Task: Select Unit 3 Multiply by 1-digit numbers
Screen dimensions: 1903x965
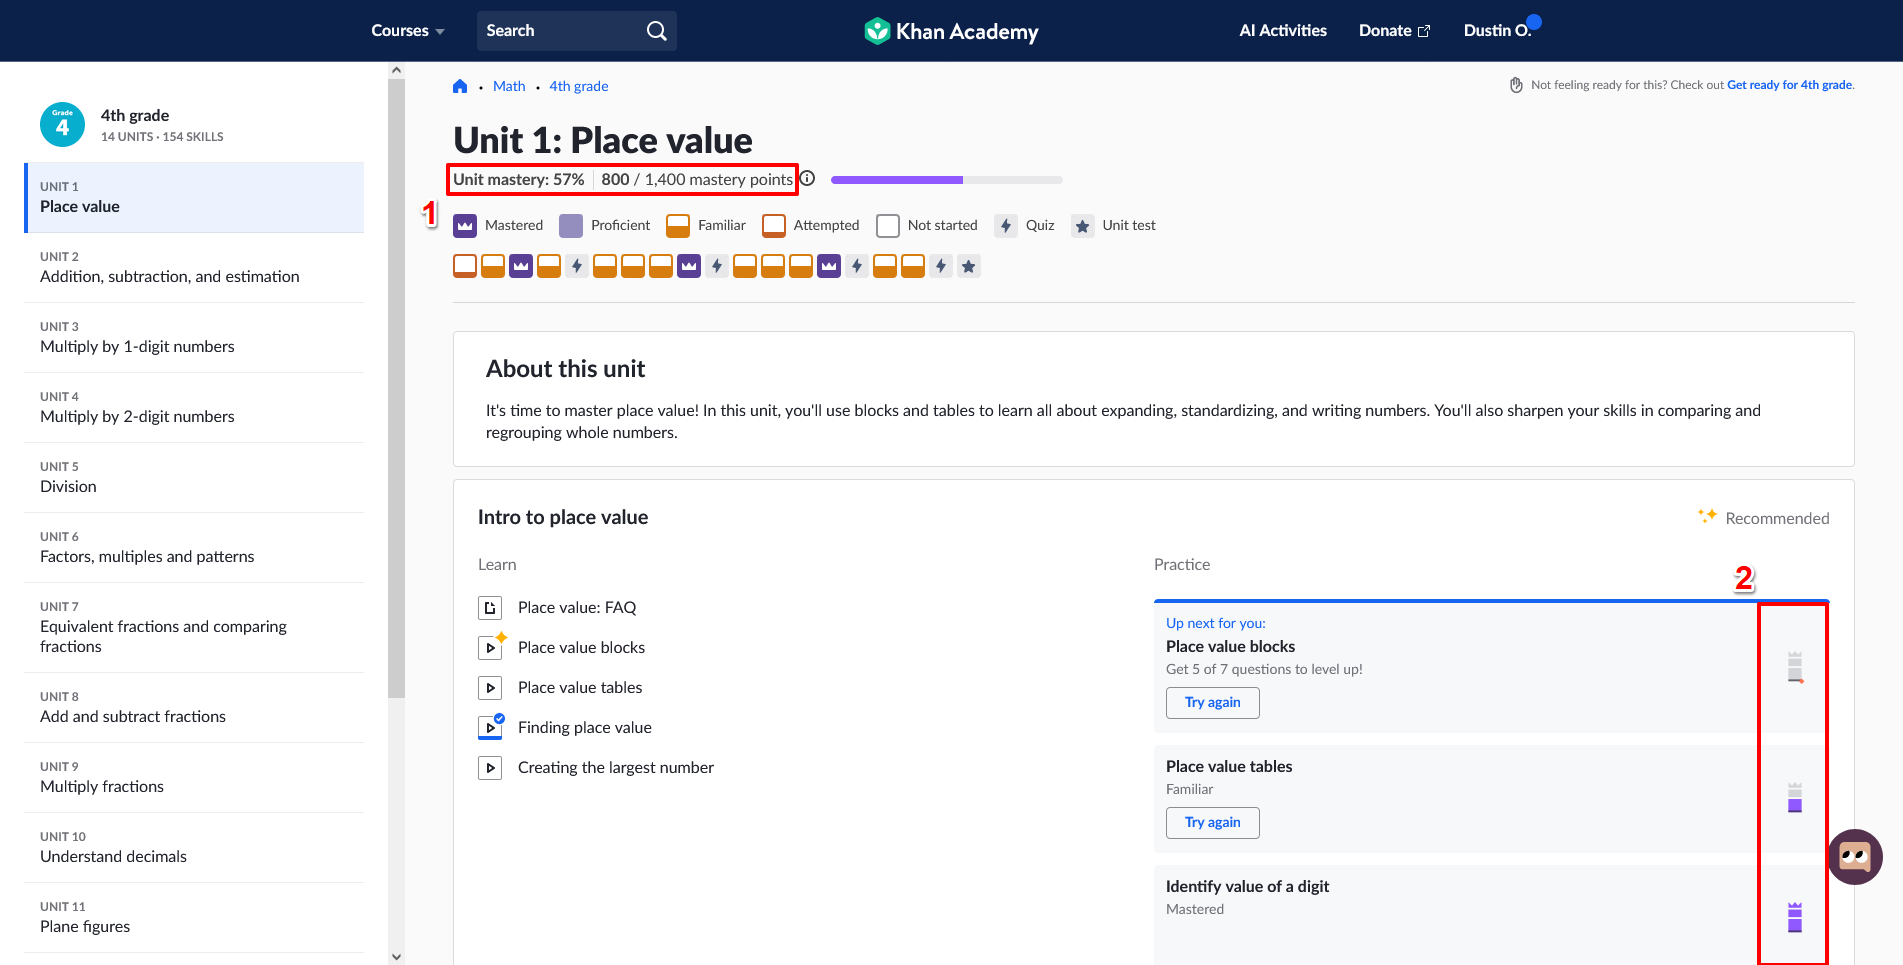Action: tap(195, 338)
